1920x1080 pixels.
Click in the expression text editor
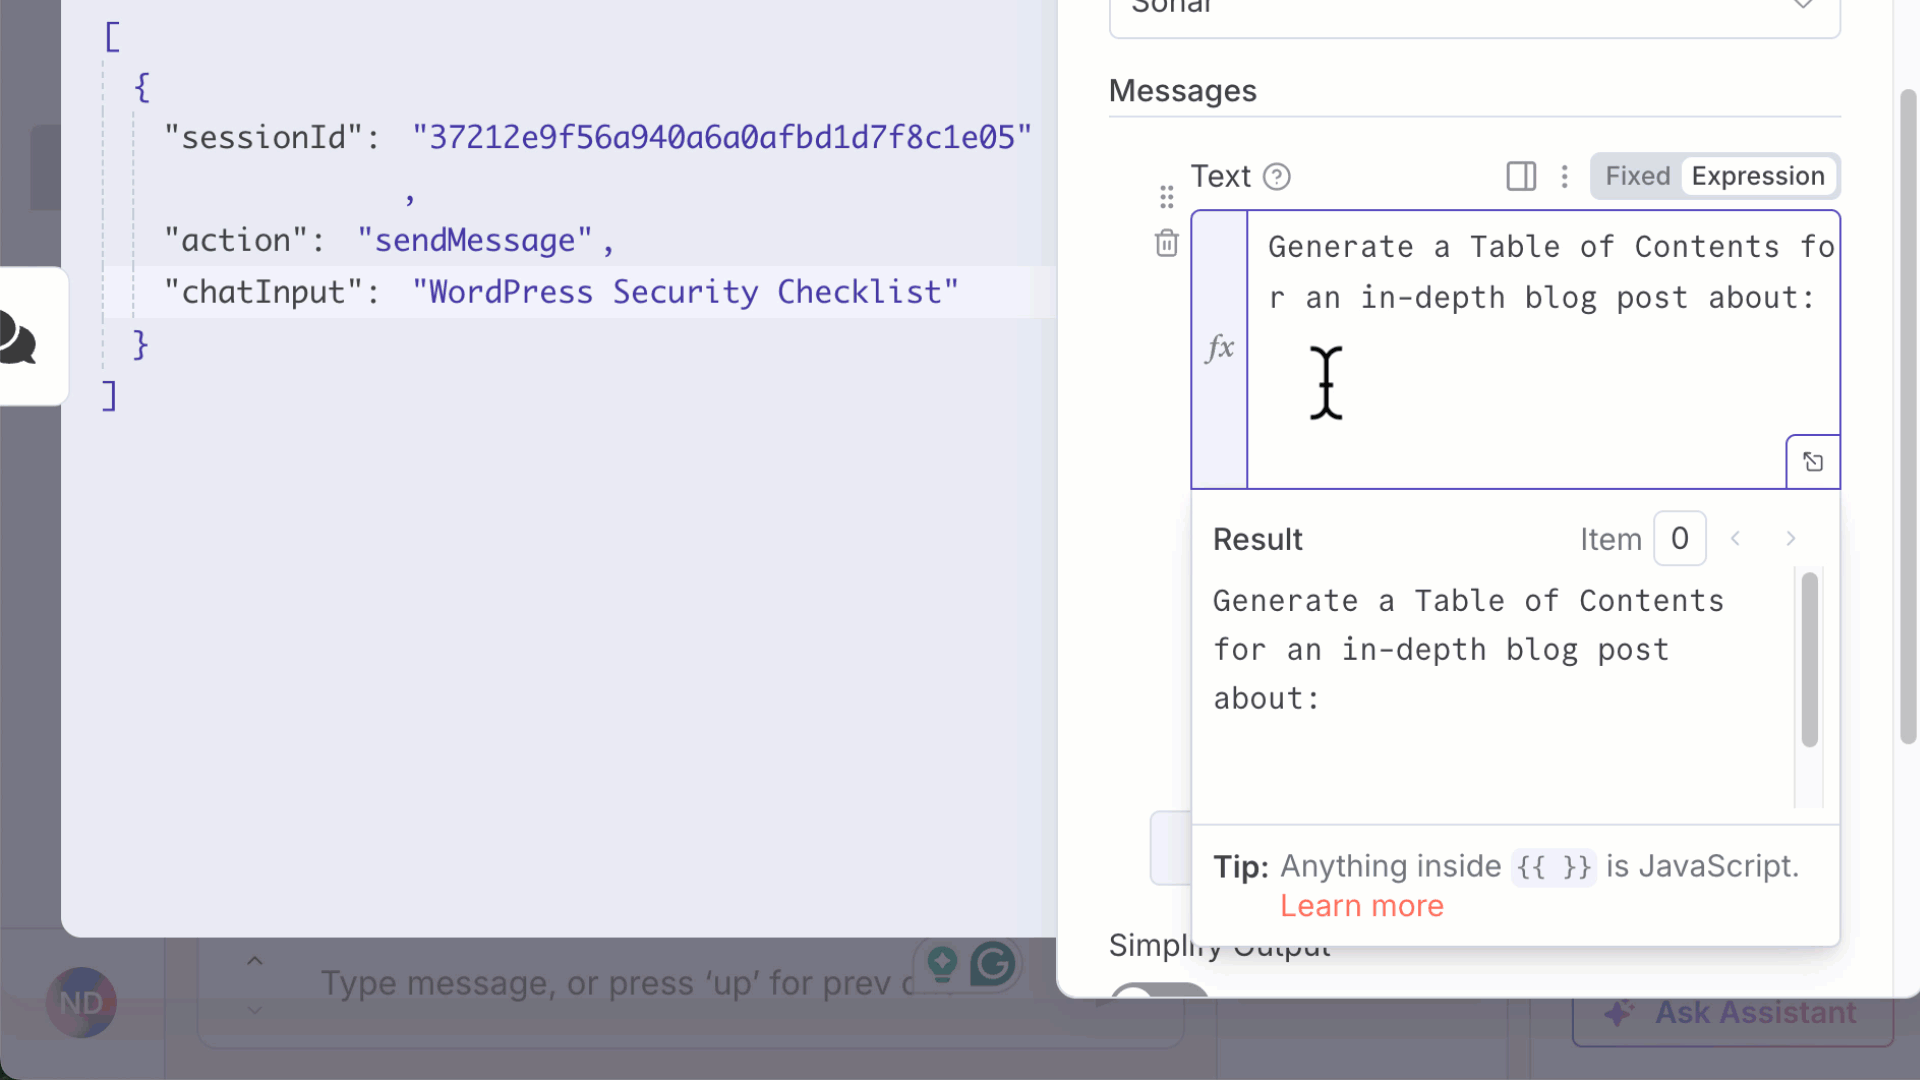coord(1540,380)
